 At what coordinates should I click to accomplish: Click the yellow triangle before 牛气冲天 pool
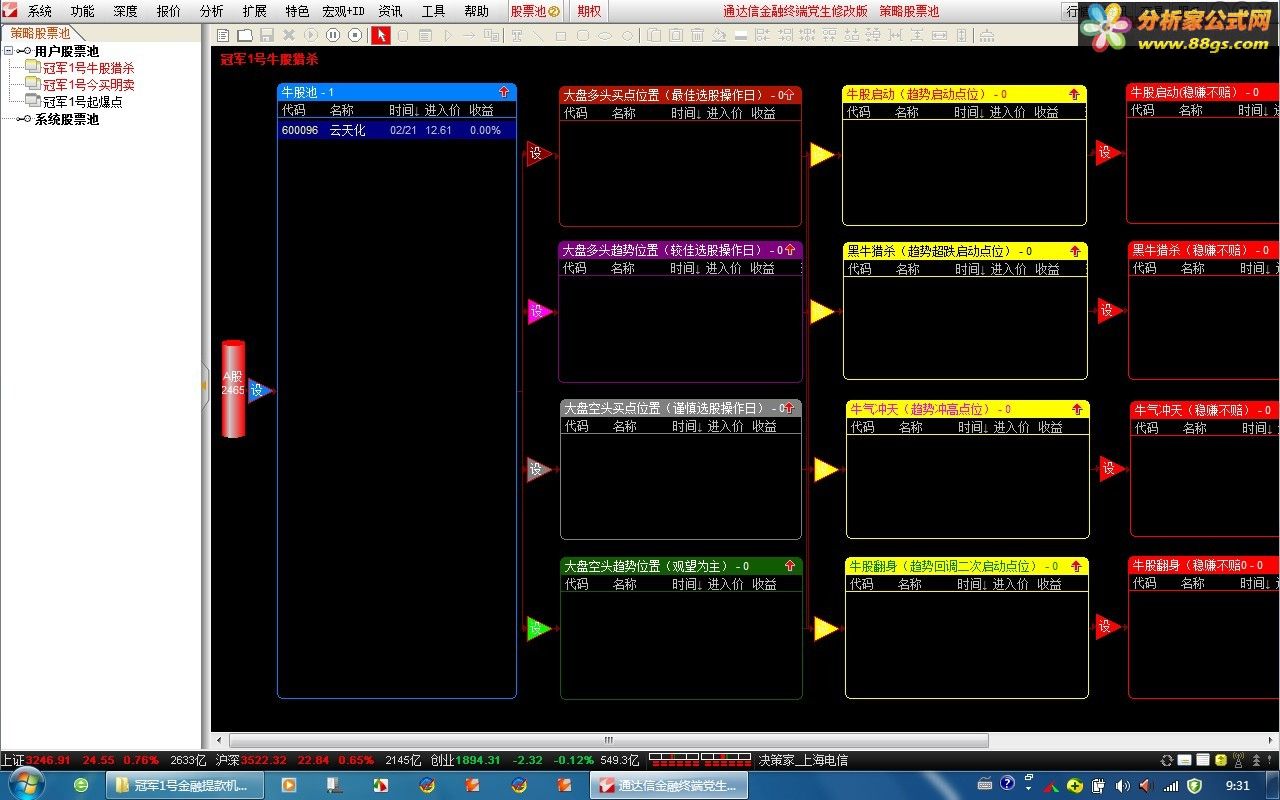pyautogui.click(x=825, y=469)
